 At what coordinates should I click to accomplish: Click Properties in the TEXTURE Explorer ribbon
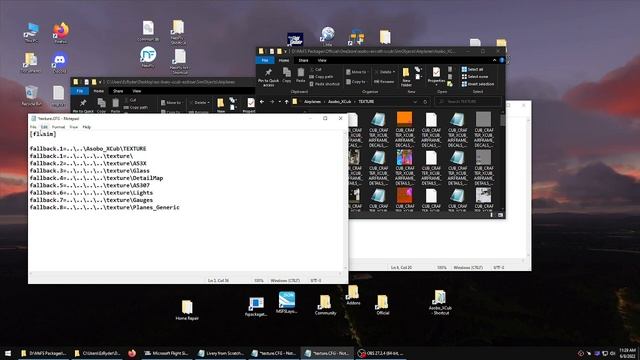coord(436,76)
